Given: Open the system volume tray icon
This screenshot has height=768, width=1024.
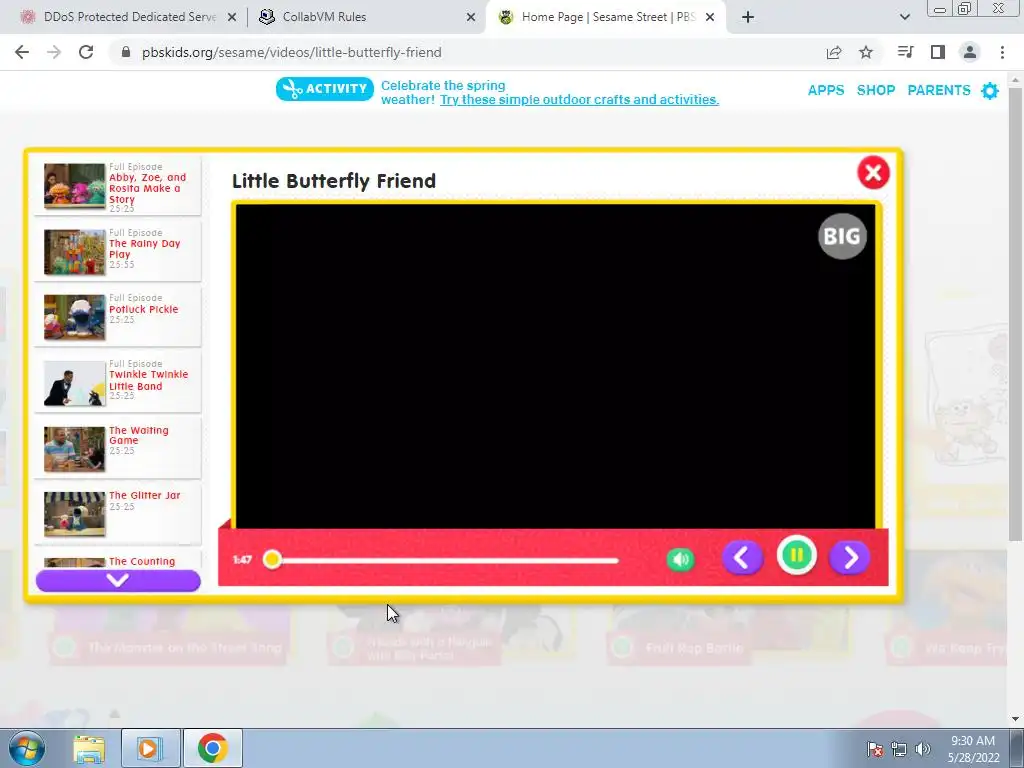Looking at the screenshot, I should coord(923,749).
